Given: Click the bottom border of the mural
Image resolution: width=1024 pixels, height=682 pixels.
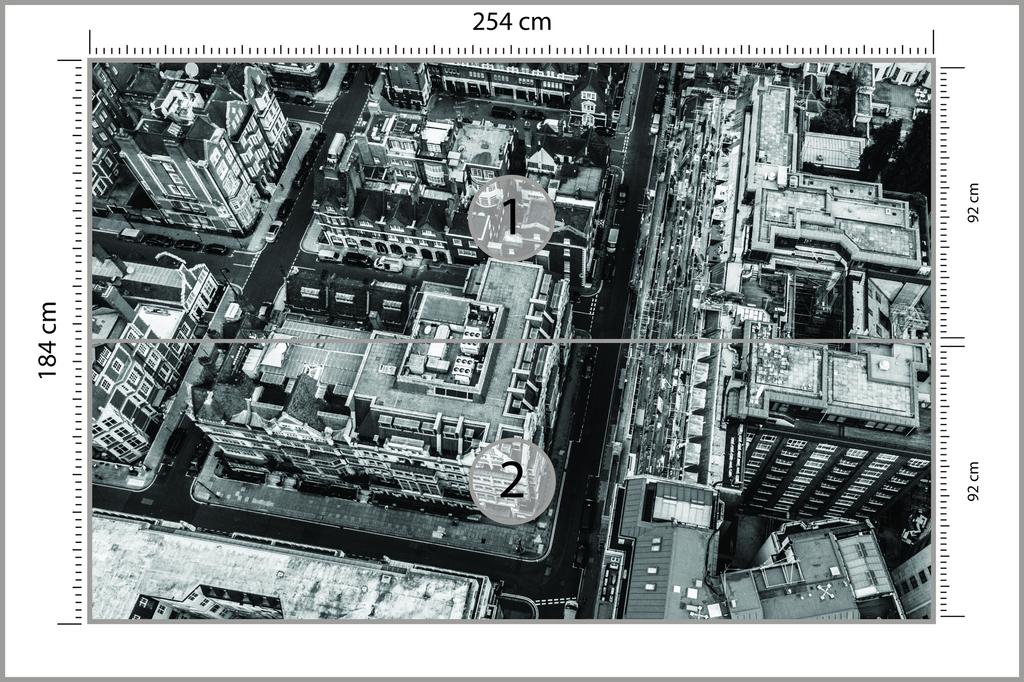Looking at the screenshot, I should (512, 622).
